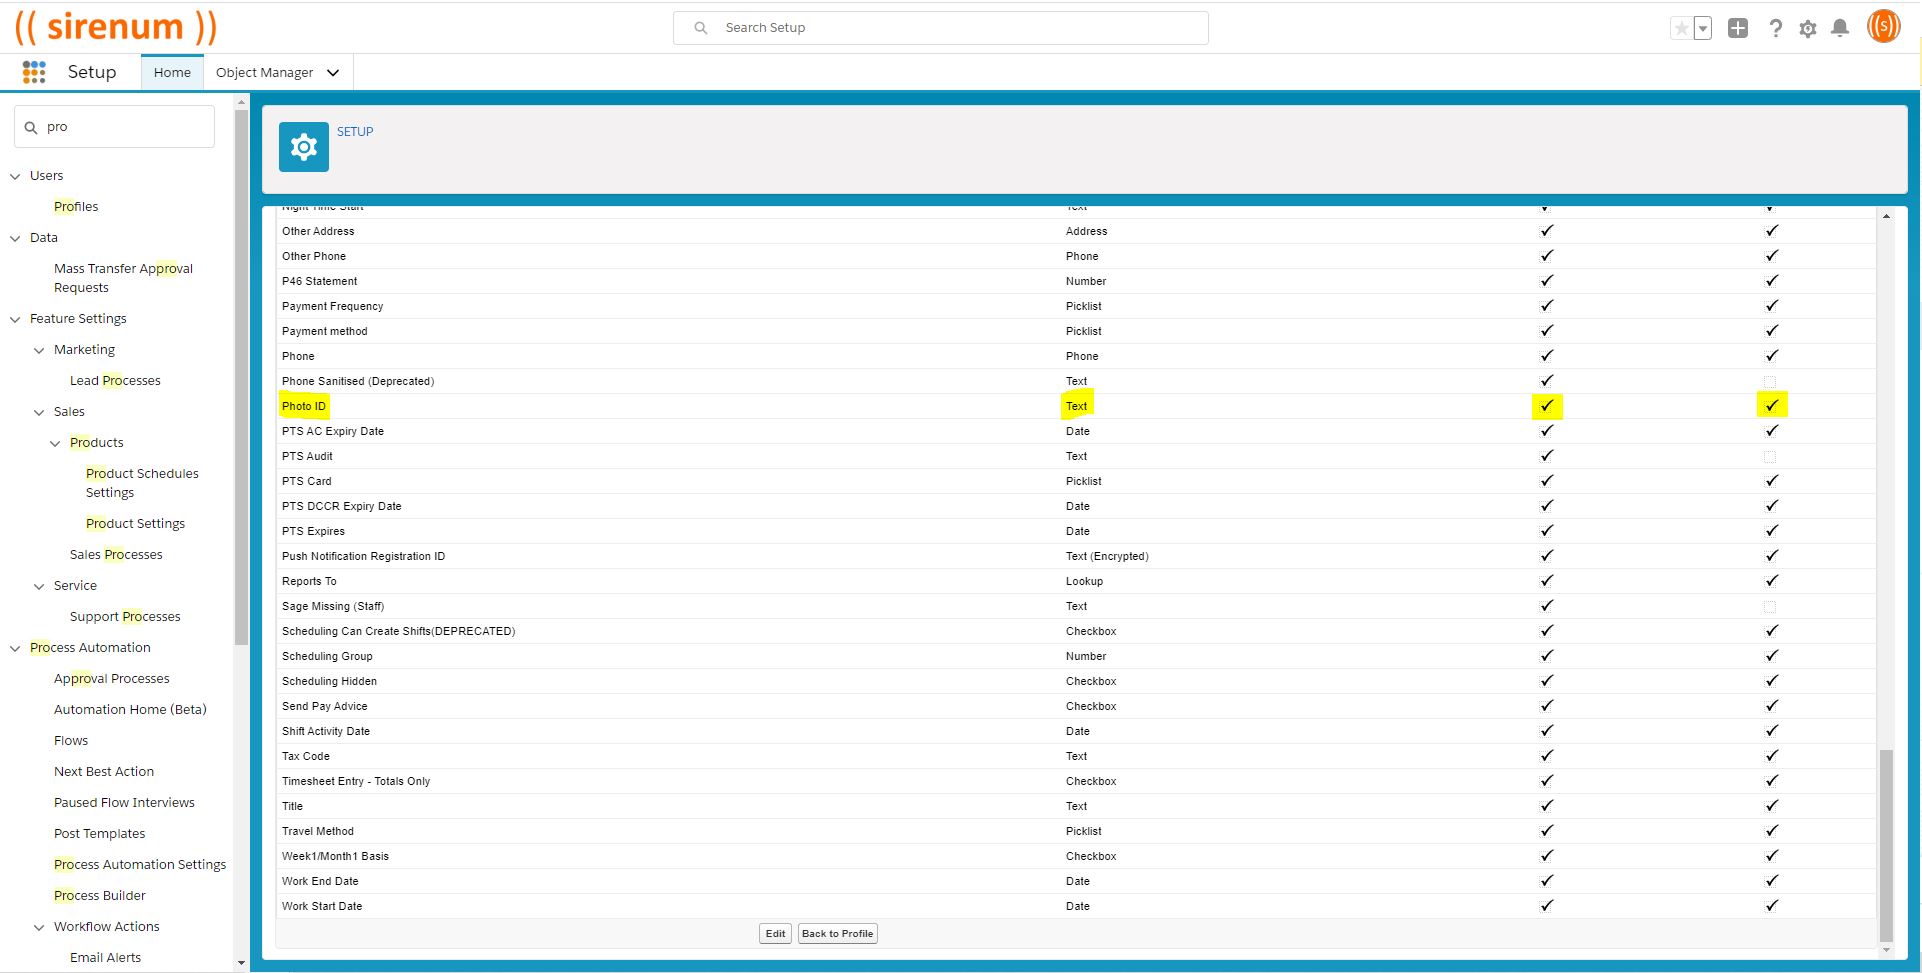1922x973 pixels.
Task: Click the field list vertical scrollbar thumb
Action: (1886, 843)
